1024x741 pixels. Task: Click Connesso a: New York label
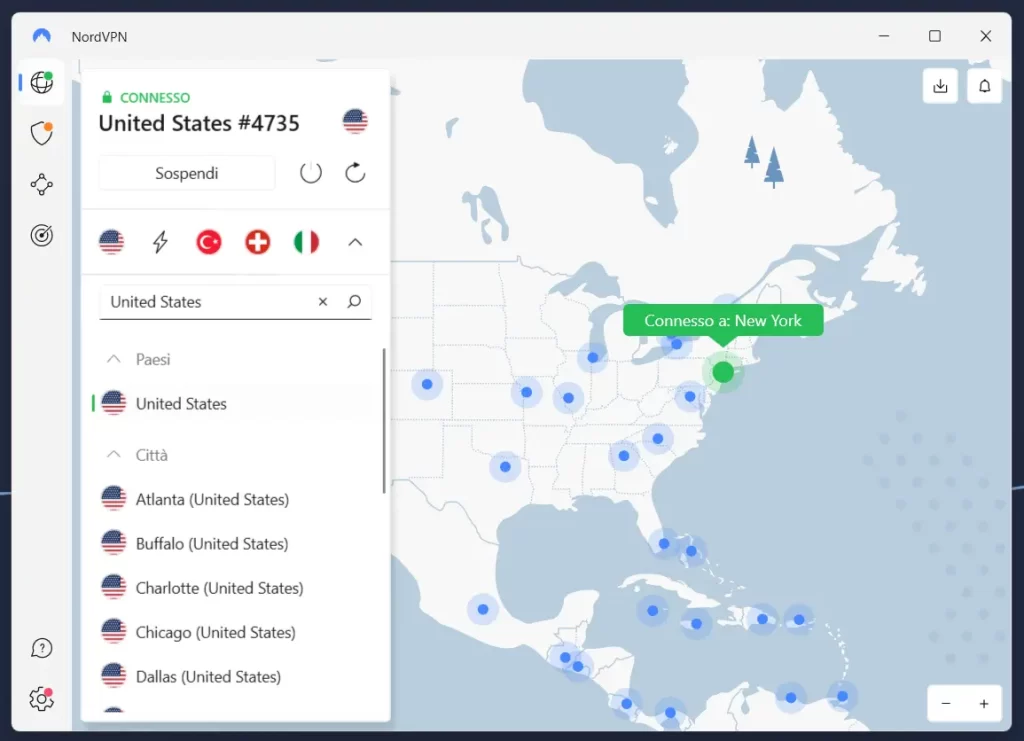[x=723, y=321]
